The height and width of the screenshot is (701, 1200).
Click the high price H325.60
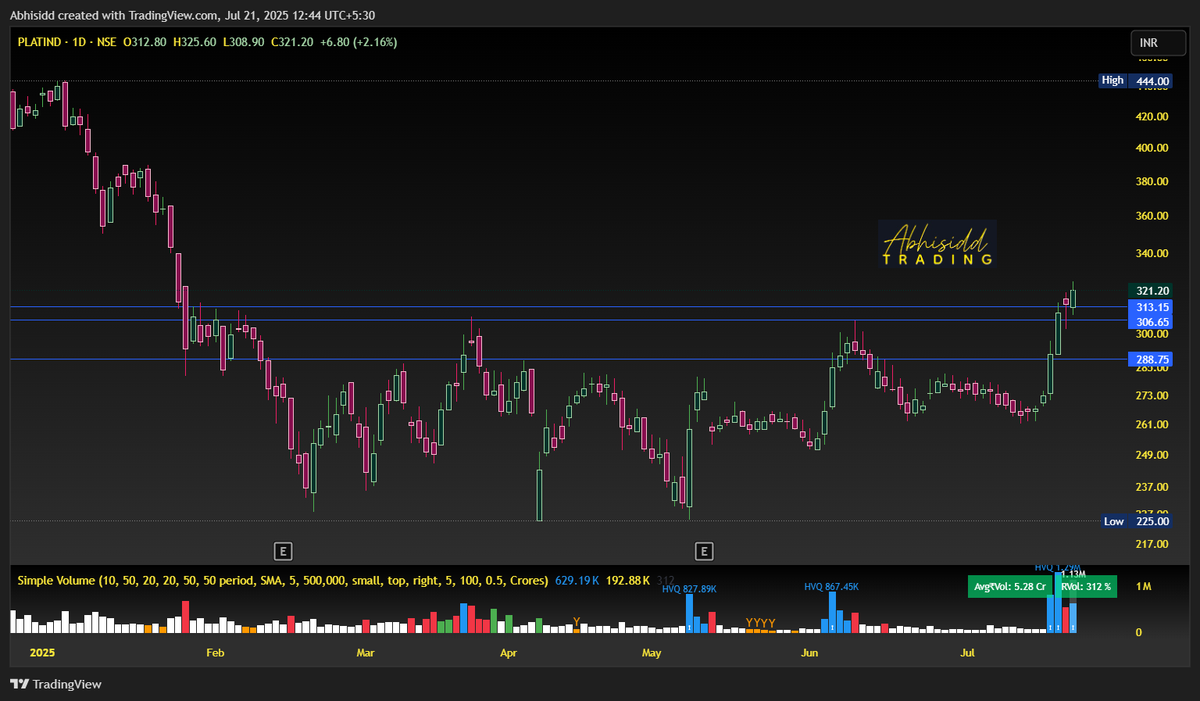pos(195,41)
